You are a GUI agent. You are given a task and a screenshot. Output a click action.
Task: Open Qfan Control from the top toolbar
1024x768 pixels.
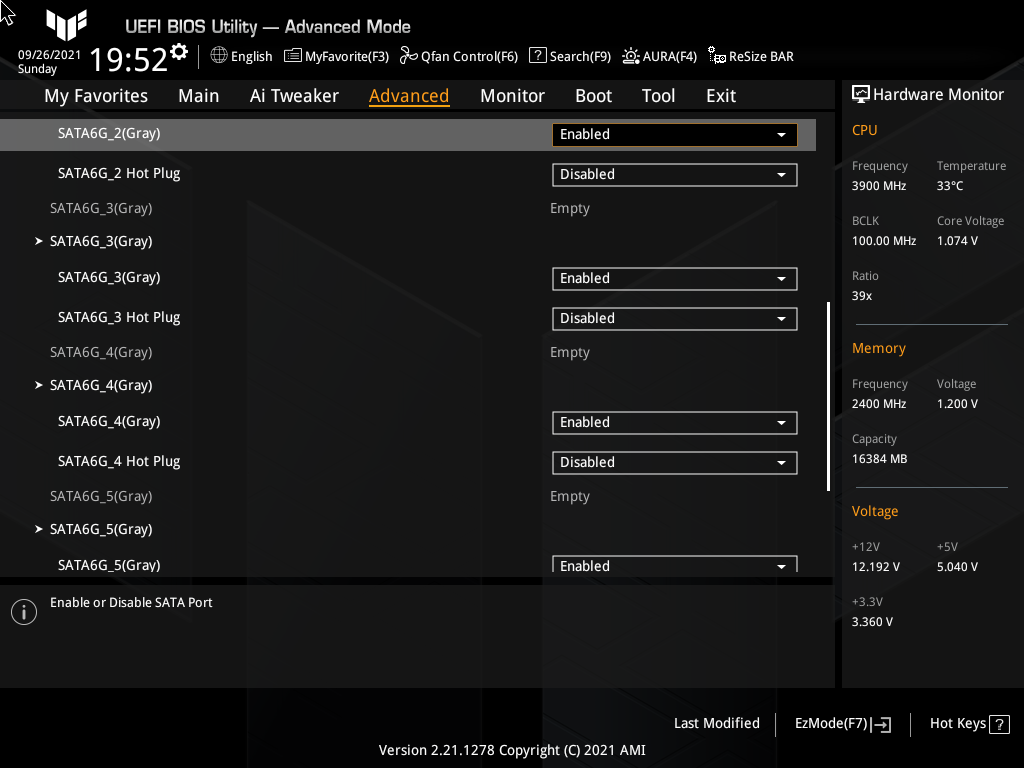pyautogui.click(x=458, y=56)
